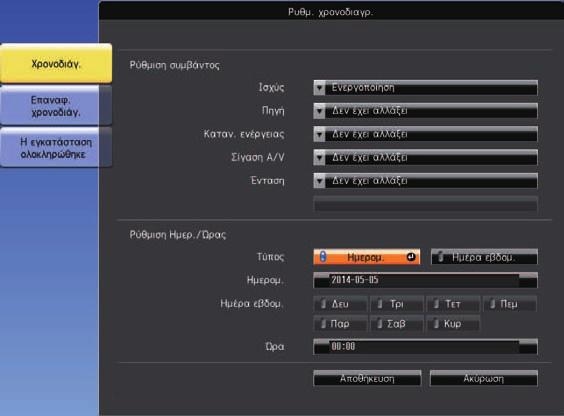Click the dropdown arrow icon next to Ενεργοποίηση
Image resolution: width=564 pixels, height=416 pixels.
pos(319,88)
